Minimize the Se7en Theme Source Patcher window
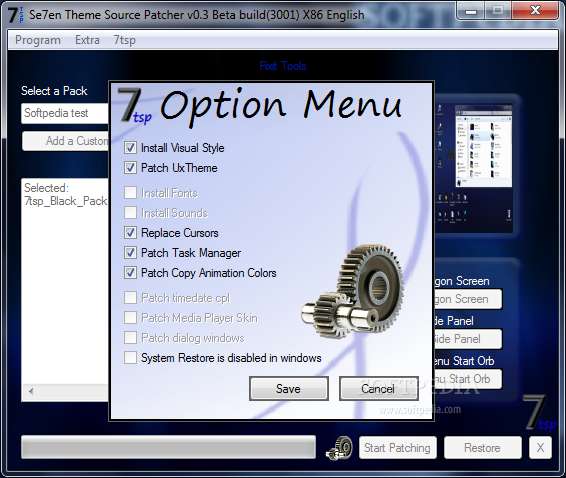The height and width of the screenshot is (478, 566). click(471, 11)
